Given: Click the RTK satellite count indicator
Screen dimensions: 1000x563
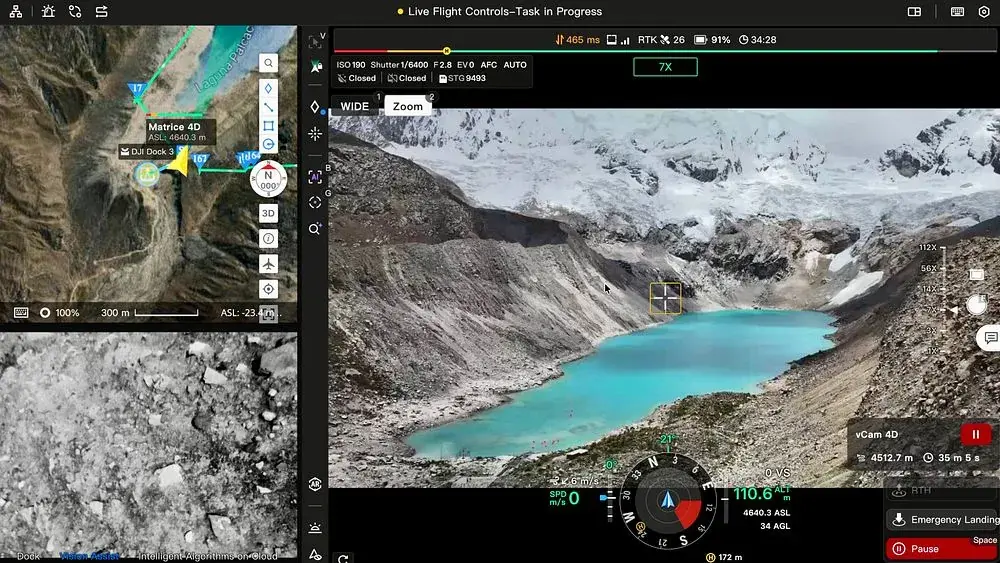Looking at the screenshot, I should [661, 40].
